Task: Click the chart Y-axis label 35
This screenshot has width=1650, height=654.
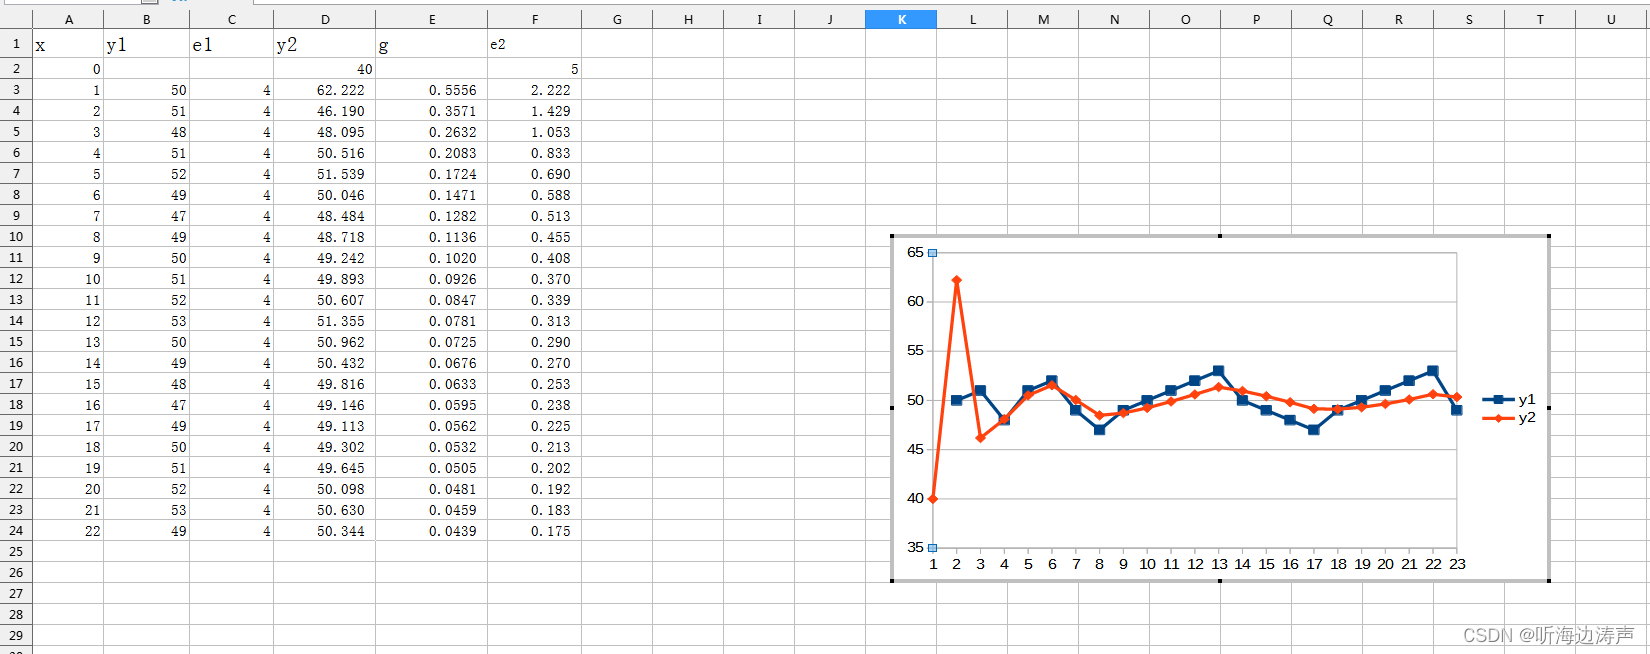Action: pos(915,547)
